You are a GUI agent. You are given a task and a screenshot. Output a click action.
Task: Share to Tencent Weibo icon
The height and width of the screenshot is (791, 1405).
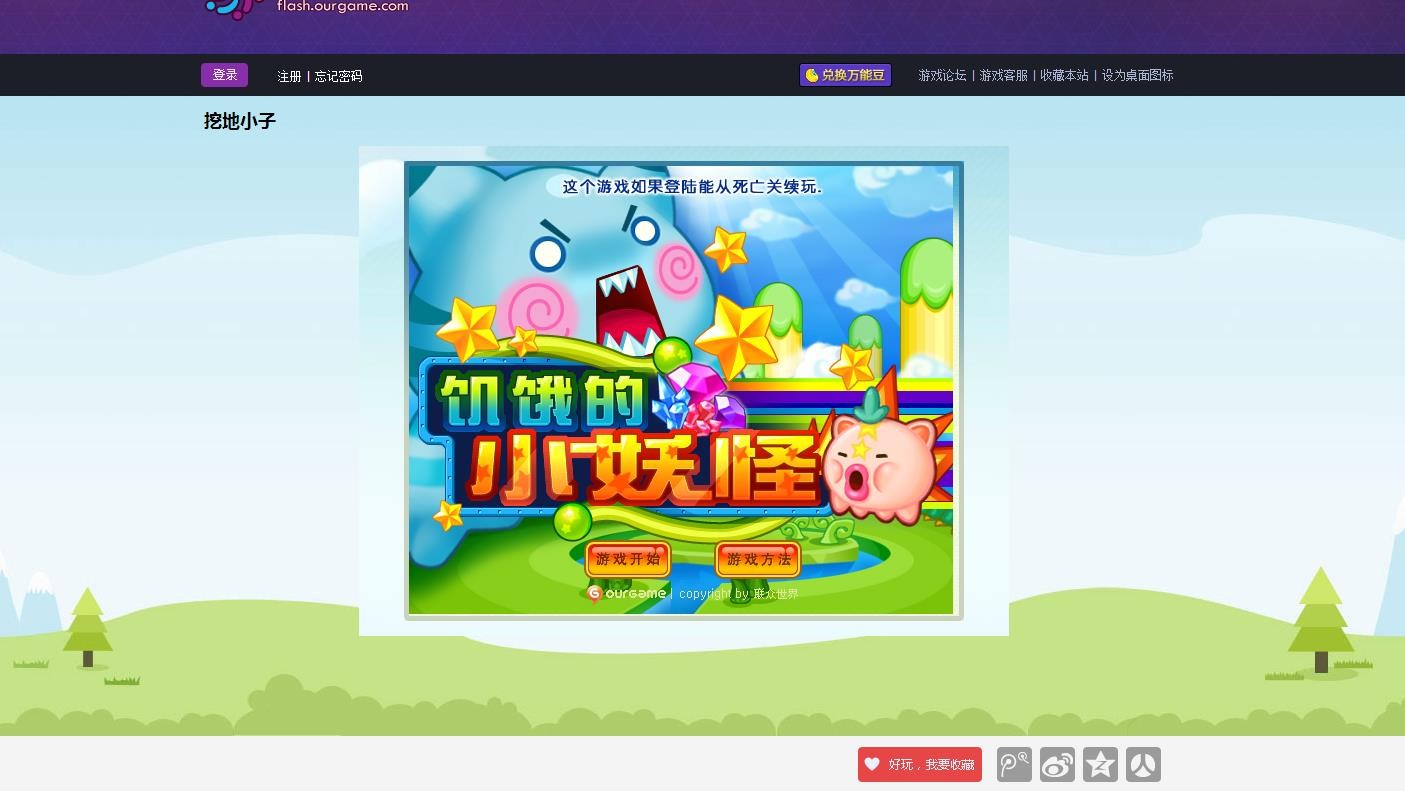click(1014, 765)
